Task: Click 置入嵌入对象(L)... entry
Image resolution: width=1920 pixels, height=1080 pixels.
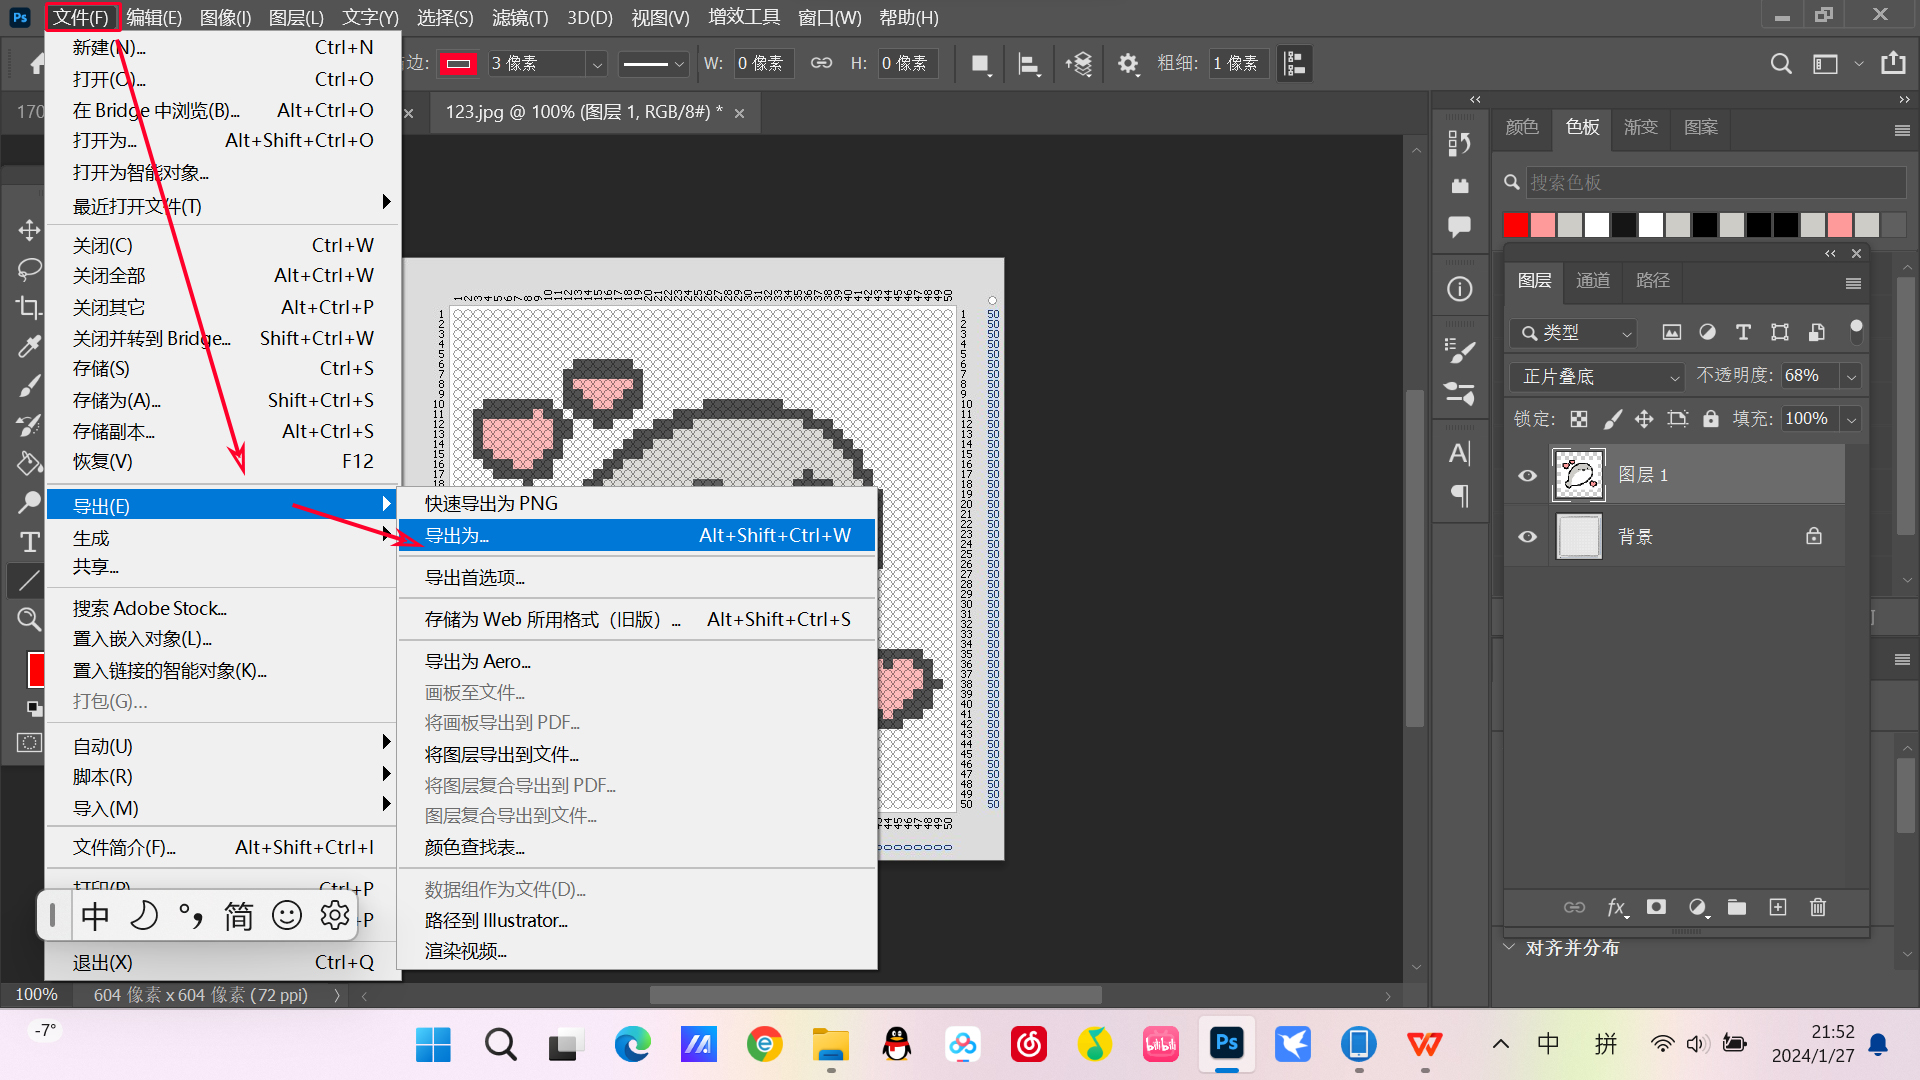Action: [x=223, y=639]
